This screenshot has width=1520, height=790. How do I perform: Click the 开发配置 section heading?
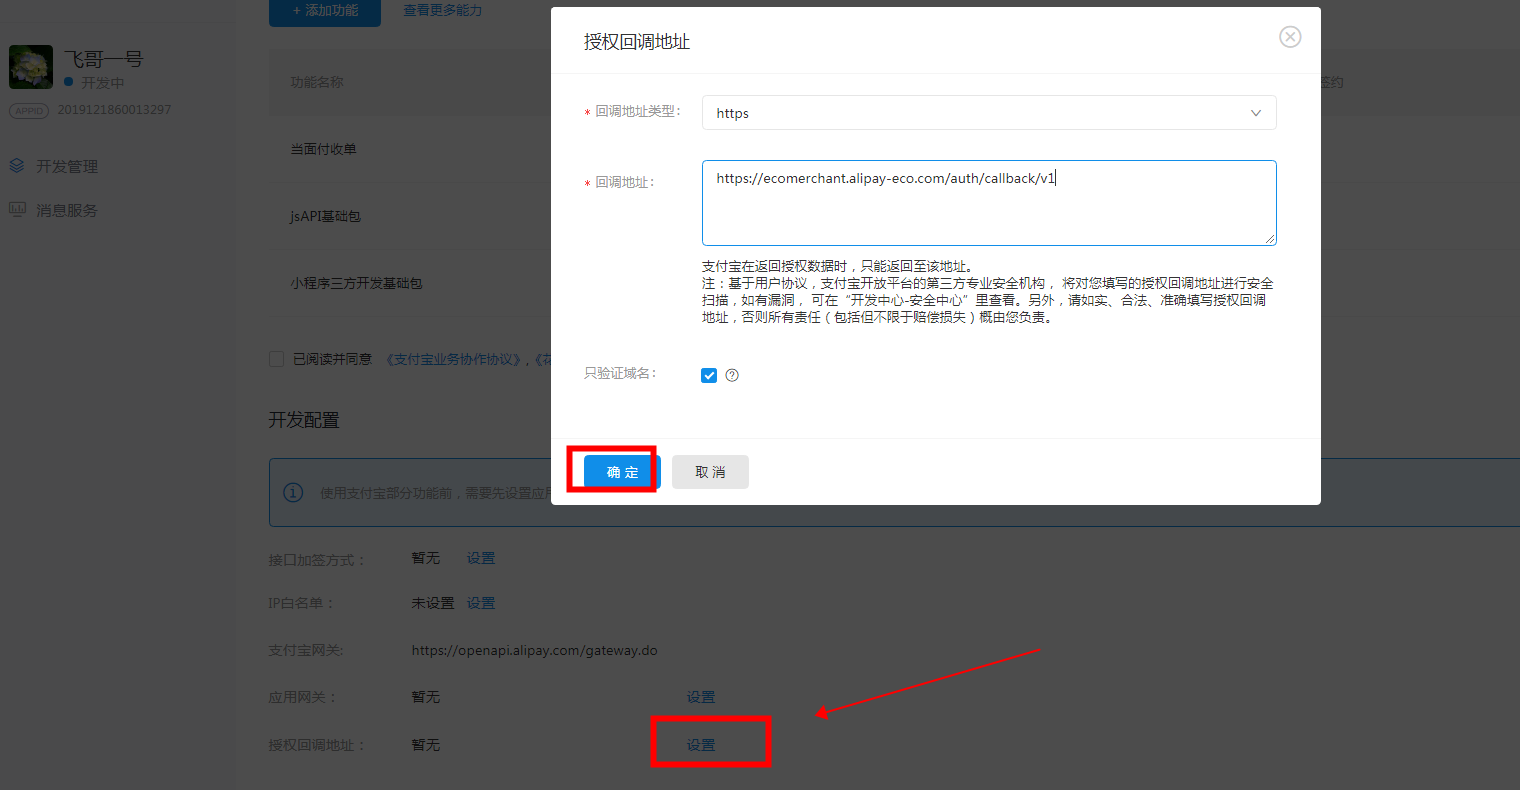(304, 420)
